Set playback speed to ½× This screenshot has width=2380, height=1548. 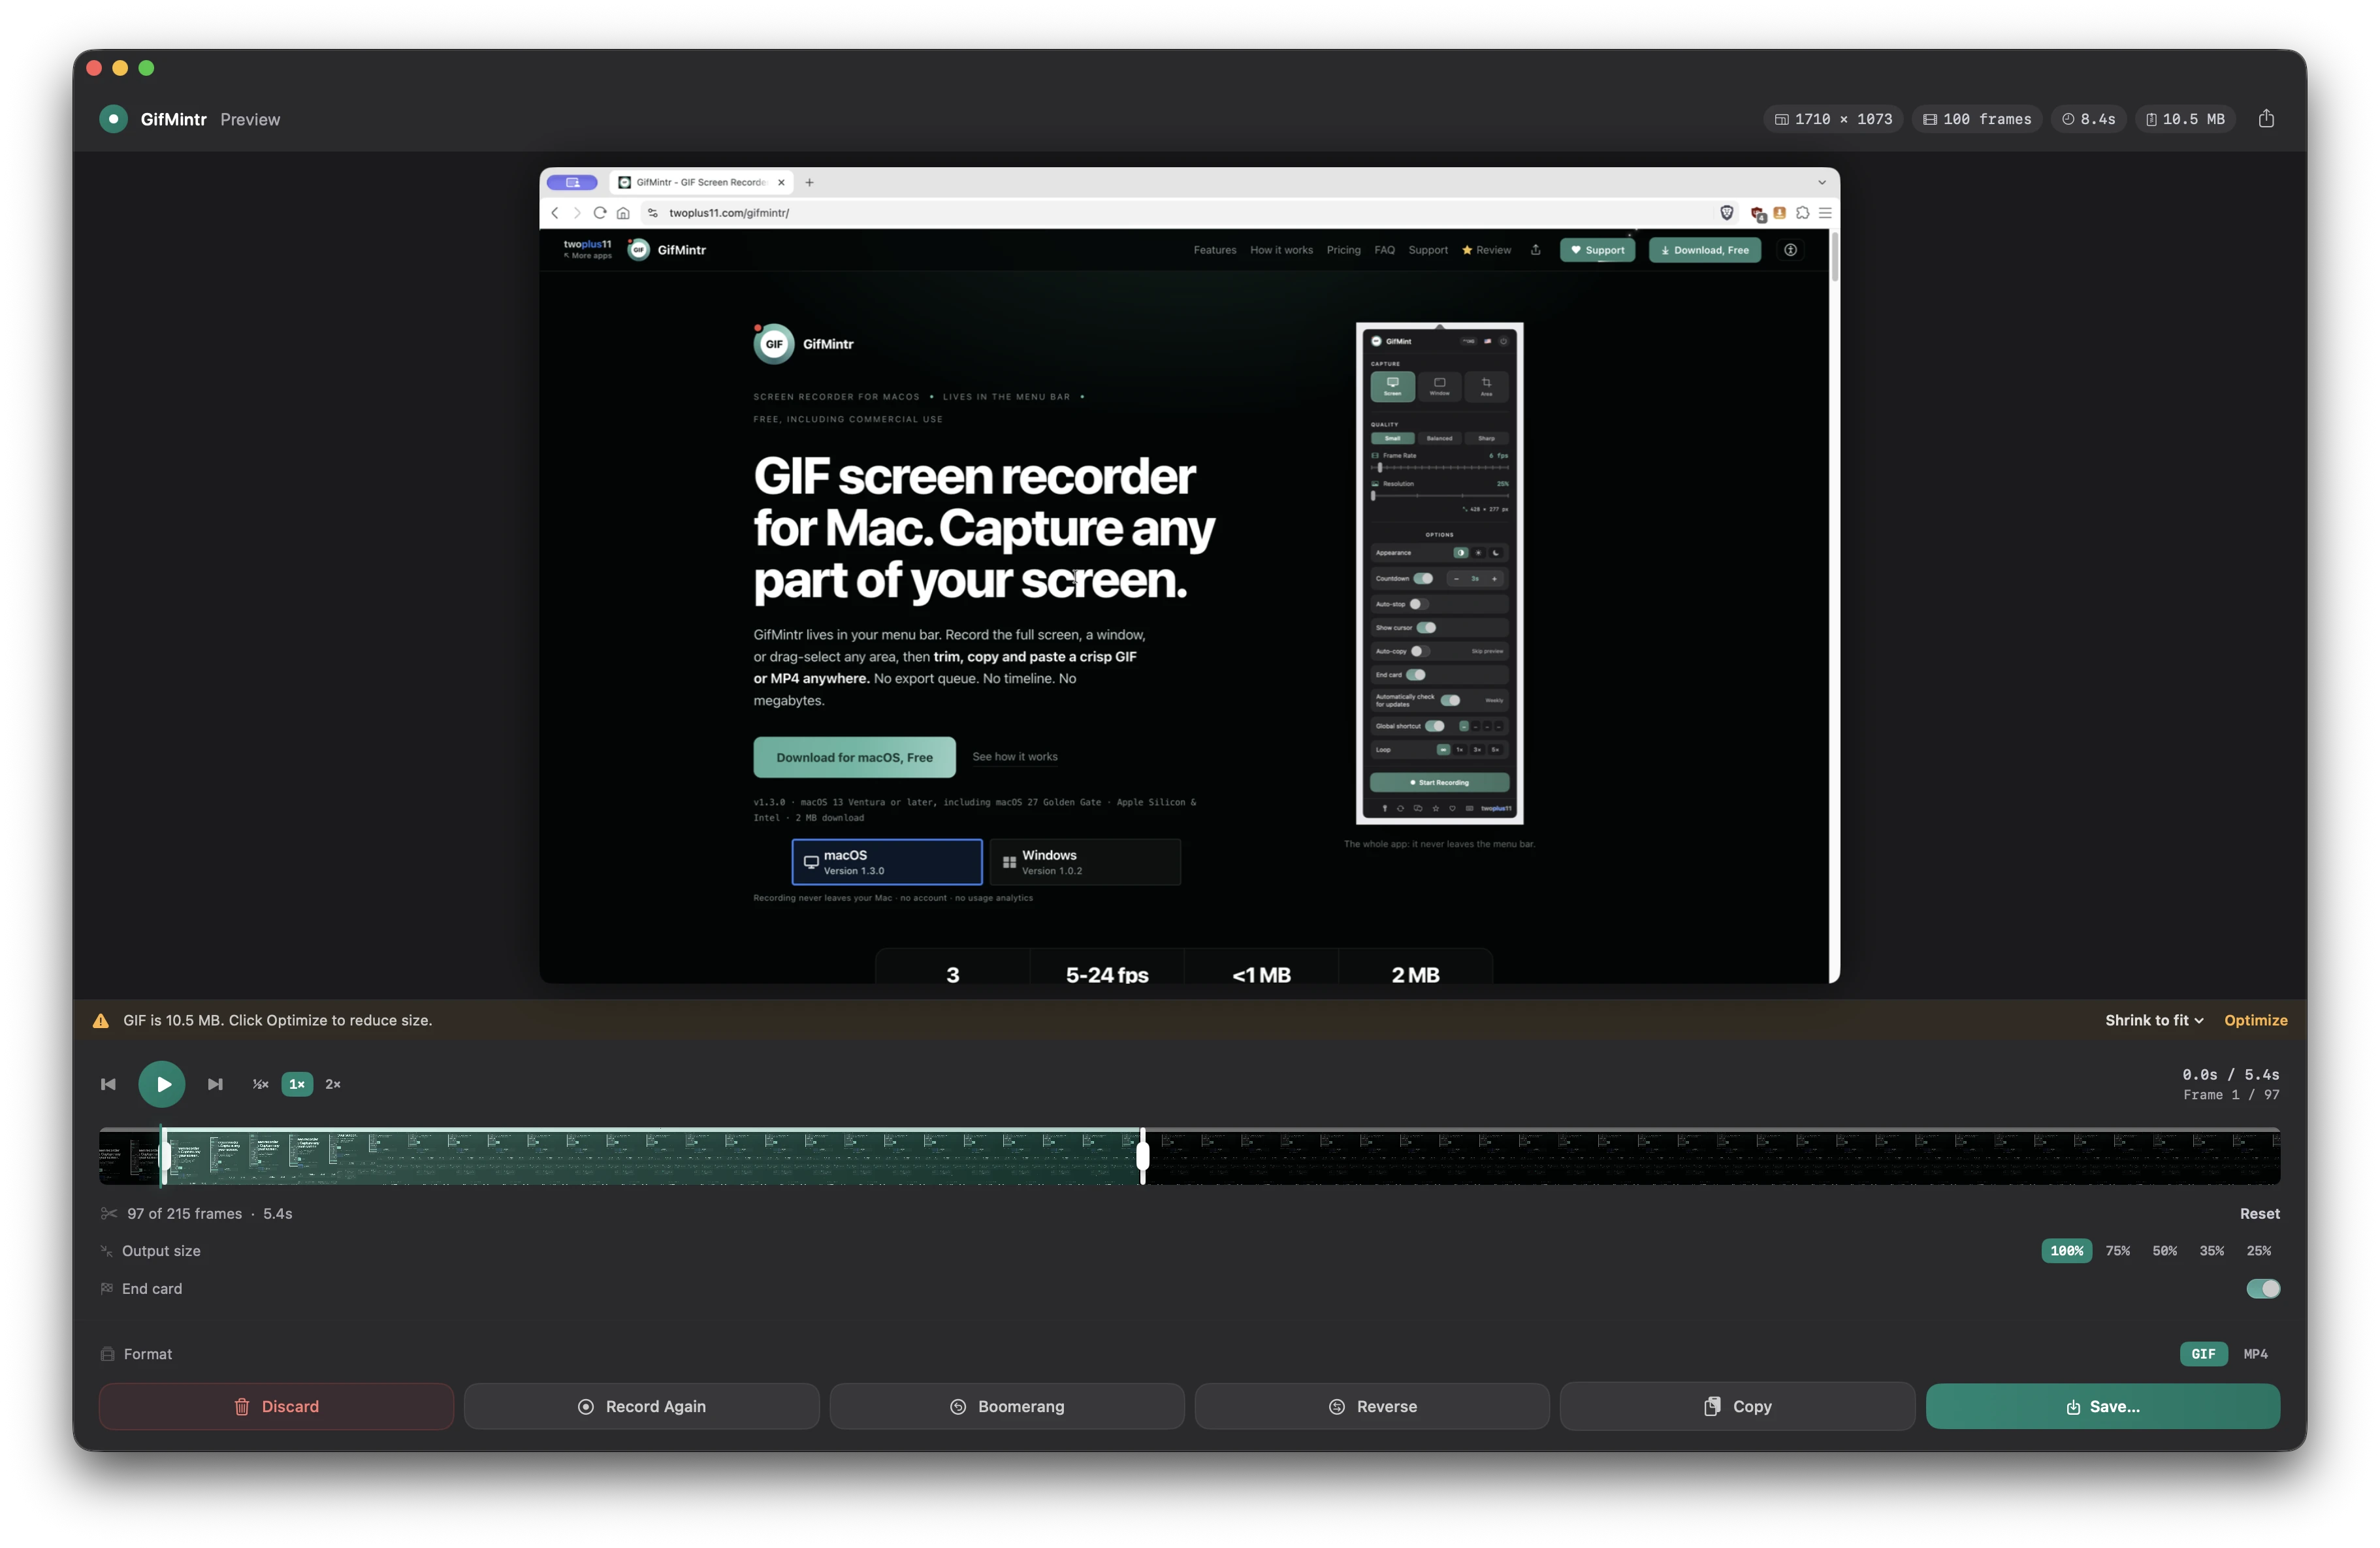tap(260, 1084)
